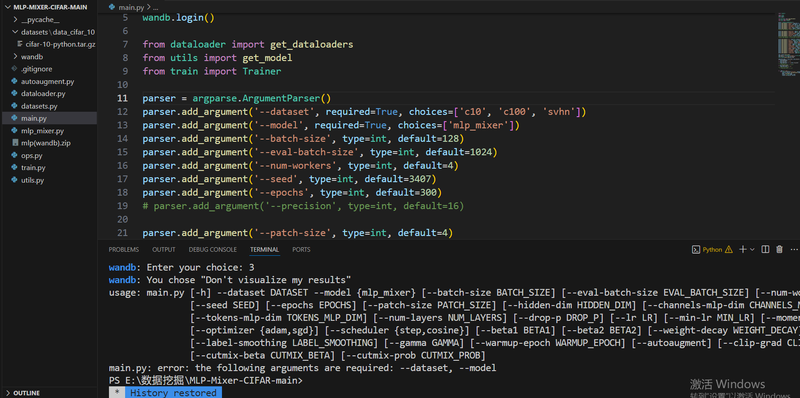Click 'default=1024' in eval-batch-size line
800x398 pixels.
[x=459, y=152]
